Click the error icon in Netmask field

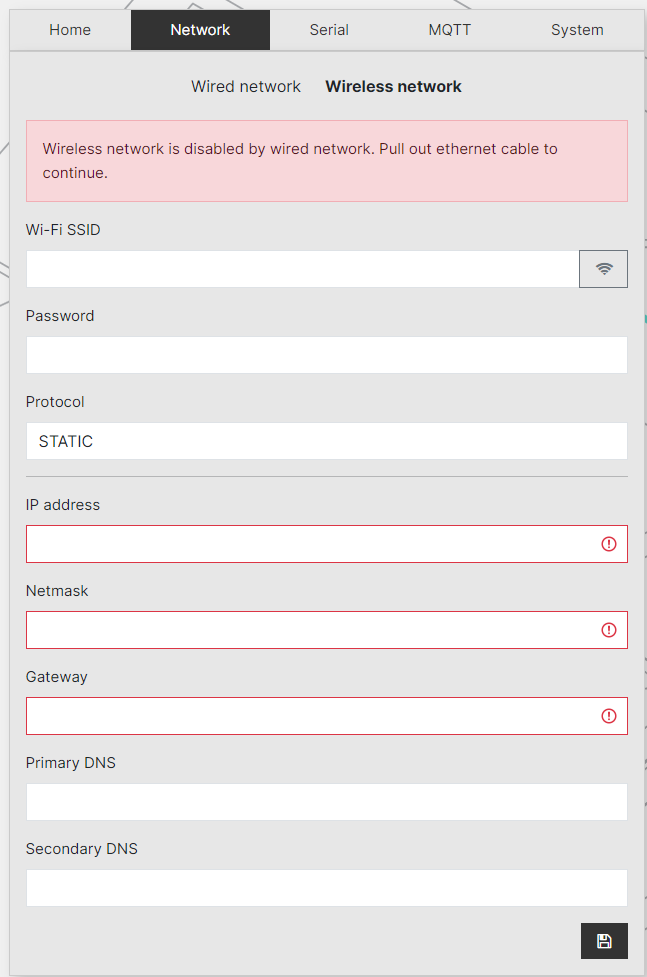pos(608,630)
